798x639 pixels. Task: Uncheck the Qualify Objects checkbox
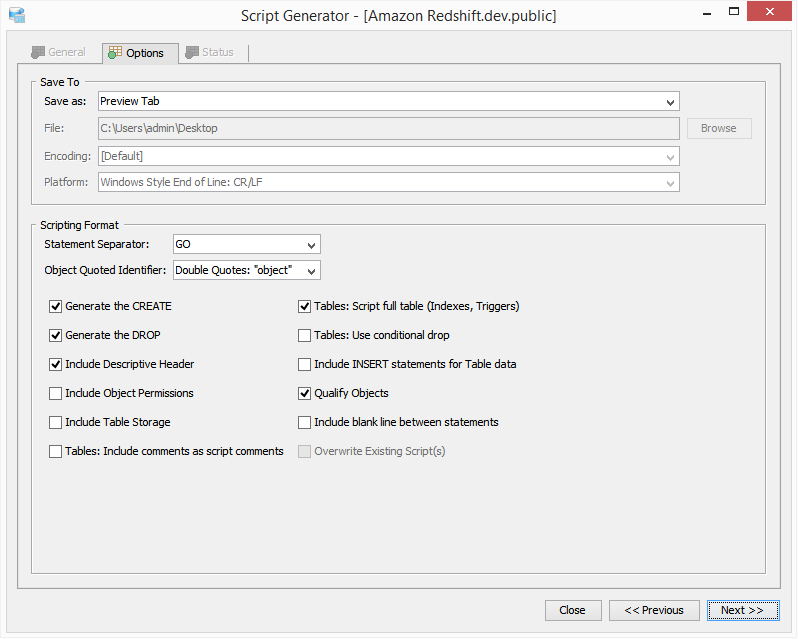pos(305,394)
